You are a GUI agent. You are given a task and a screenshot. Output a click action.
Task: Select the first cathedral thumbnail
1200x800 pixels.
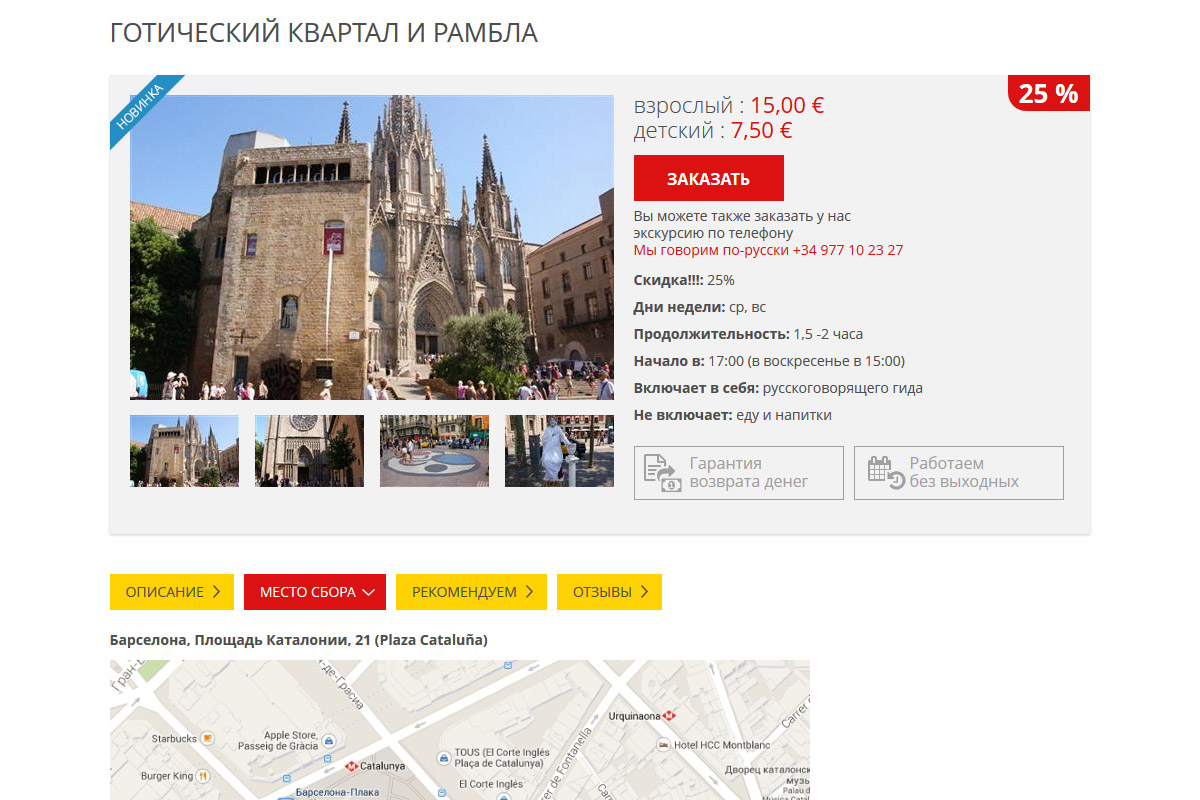point(184,451)
